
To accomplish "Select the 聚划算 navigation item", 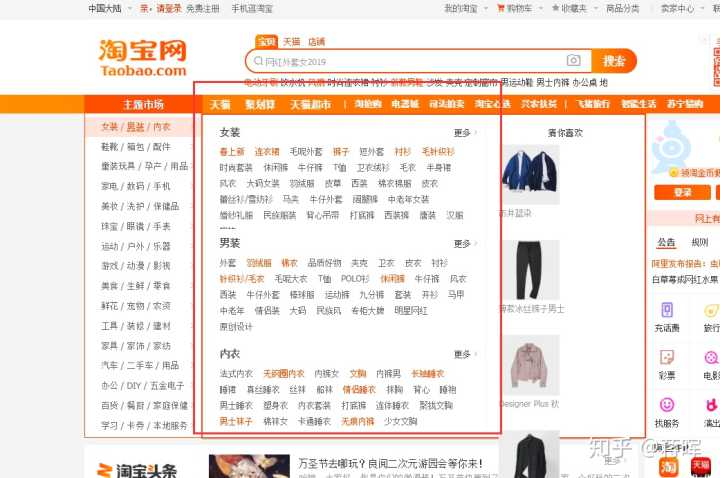I will 260,104.
